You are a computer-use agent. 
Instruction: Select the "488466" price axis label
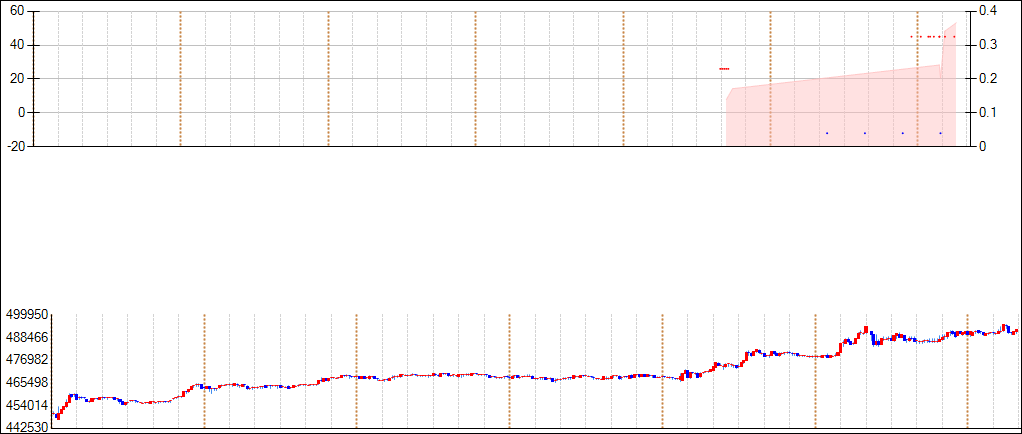[27, 337]
